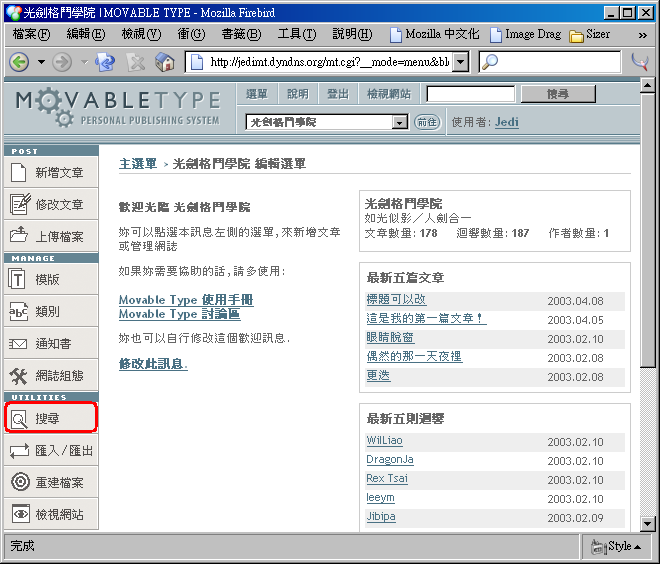660x564 pixels.
Task: Expand the bookmarks toolbar overflow chevron
Action: pyautogui.click(x=642, y=35)
